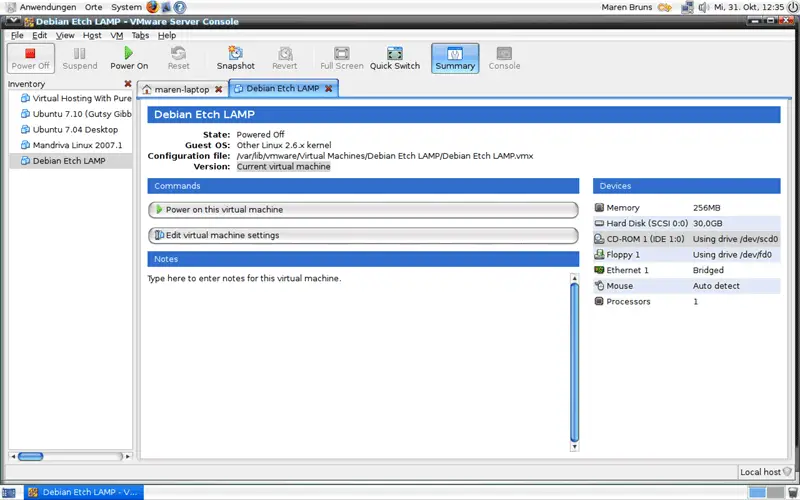Click the Power Off toolbar button

(x=31, y=58)
